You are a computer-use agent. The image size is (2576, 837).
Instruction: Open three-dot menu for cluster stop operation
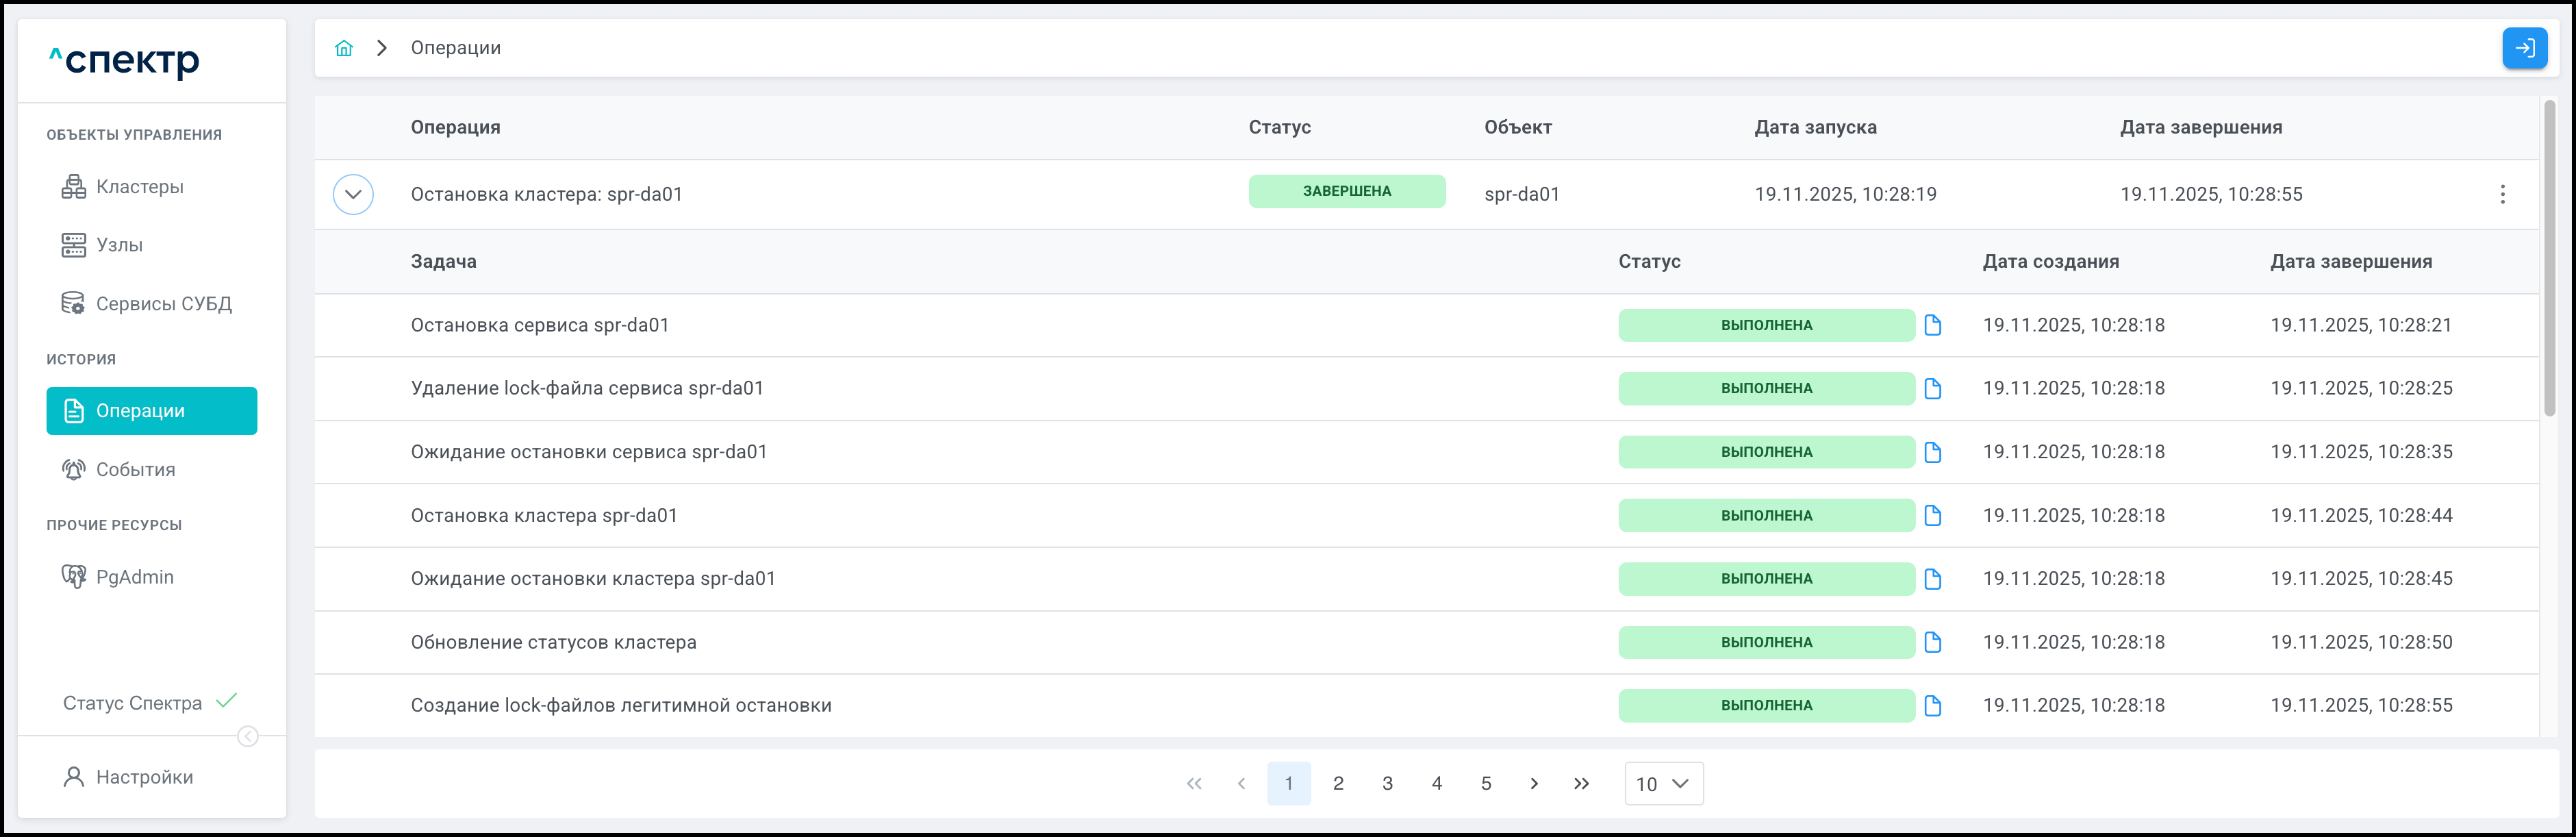point(2502,194)
